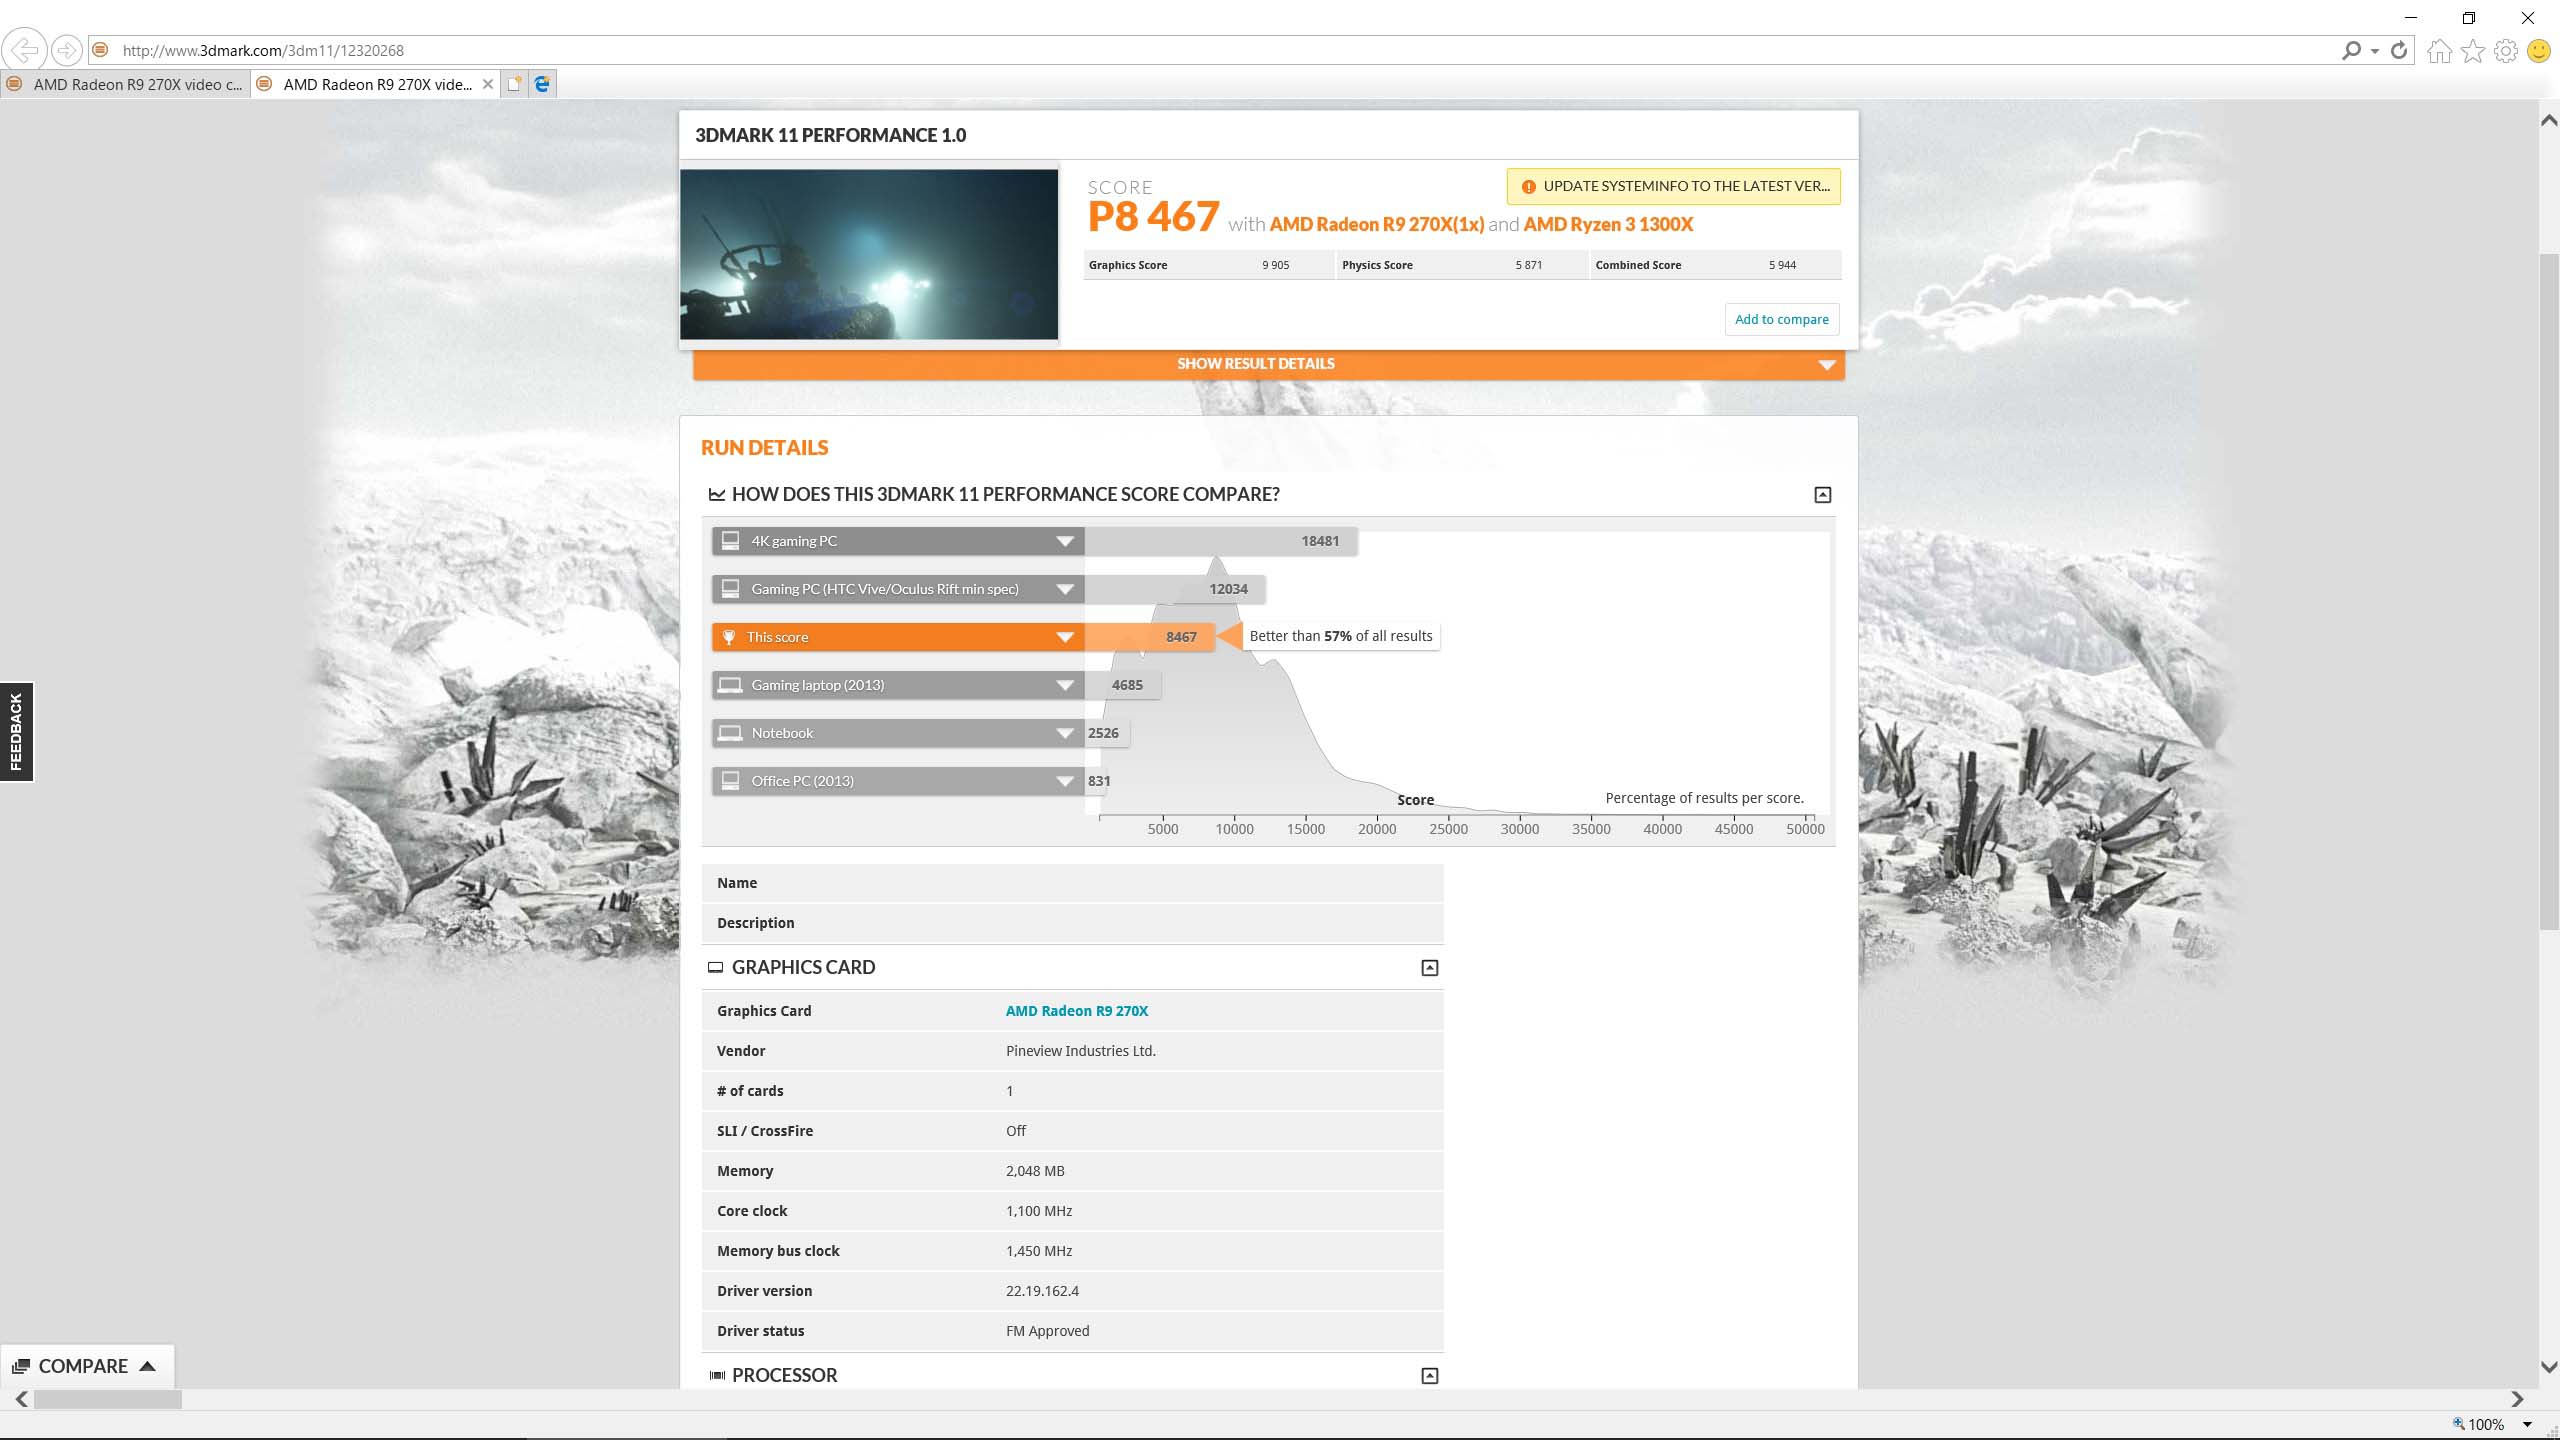Click the warning icon in update notice

tap(1528, 186)
